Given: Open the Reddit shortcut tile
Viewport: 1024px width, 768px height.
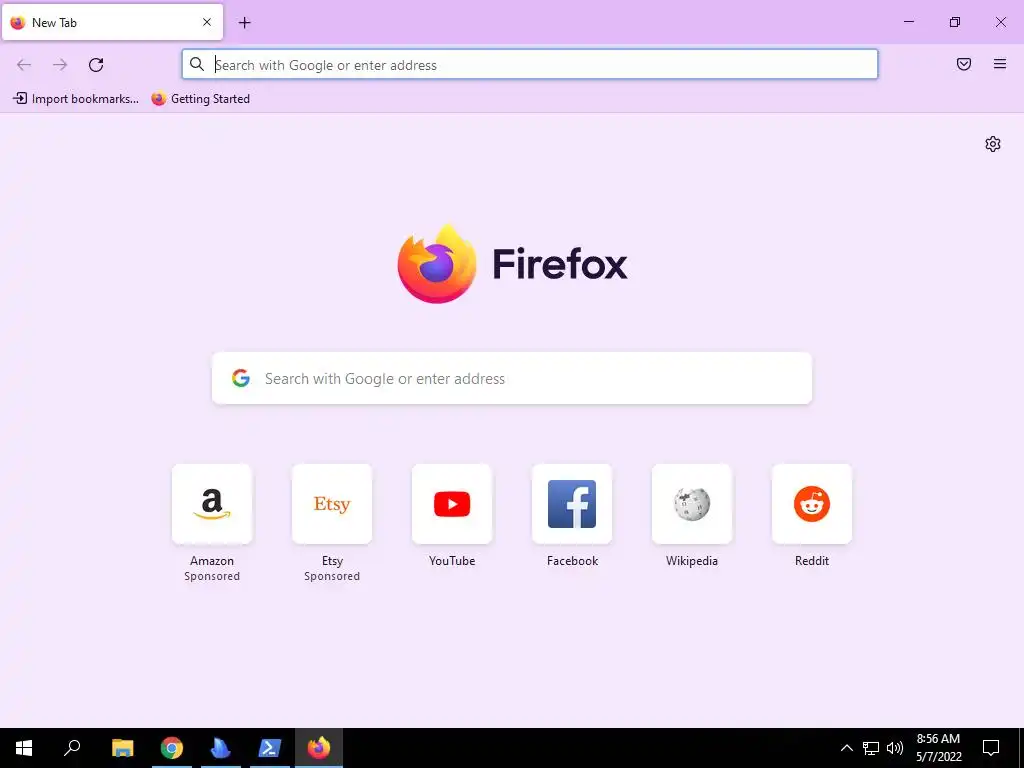Looking at the screenshot, I should point(812,504).
